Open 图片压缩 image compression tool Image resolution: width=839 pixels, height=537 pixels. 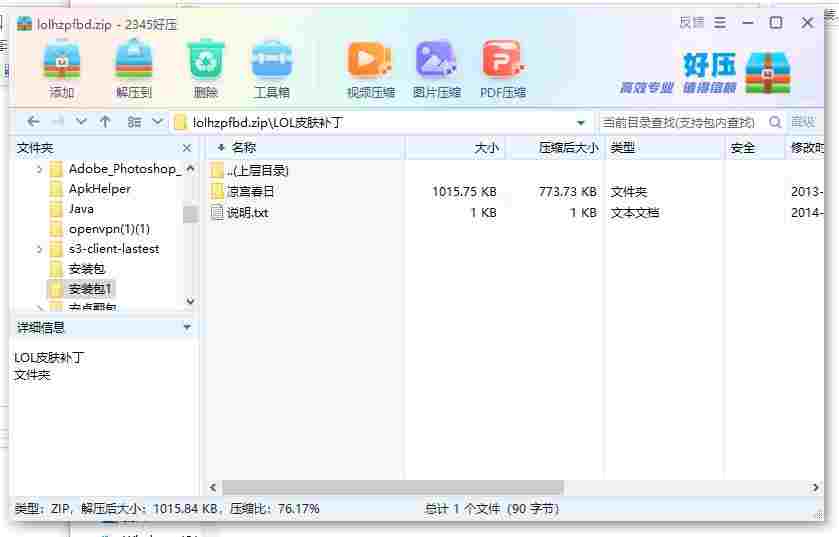[437, 68]
